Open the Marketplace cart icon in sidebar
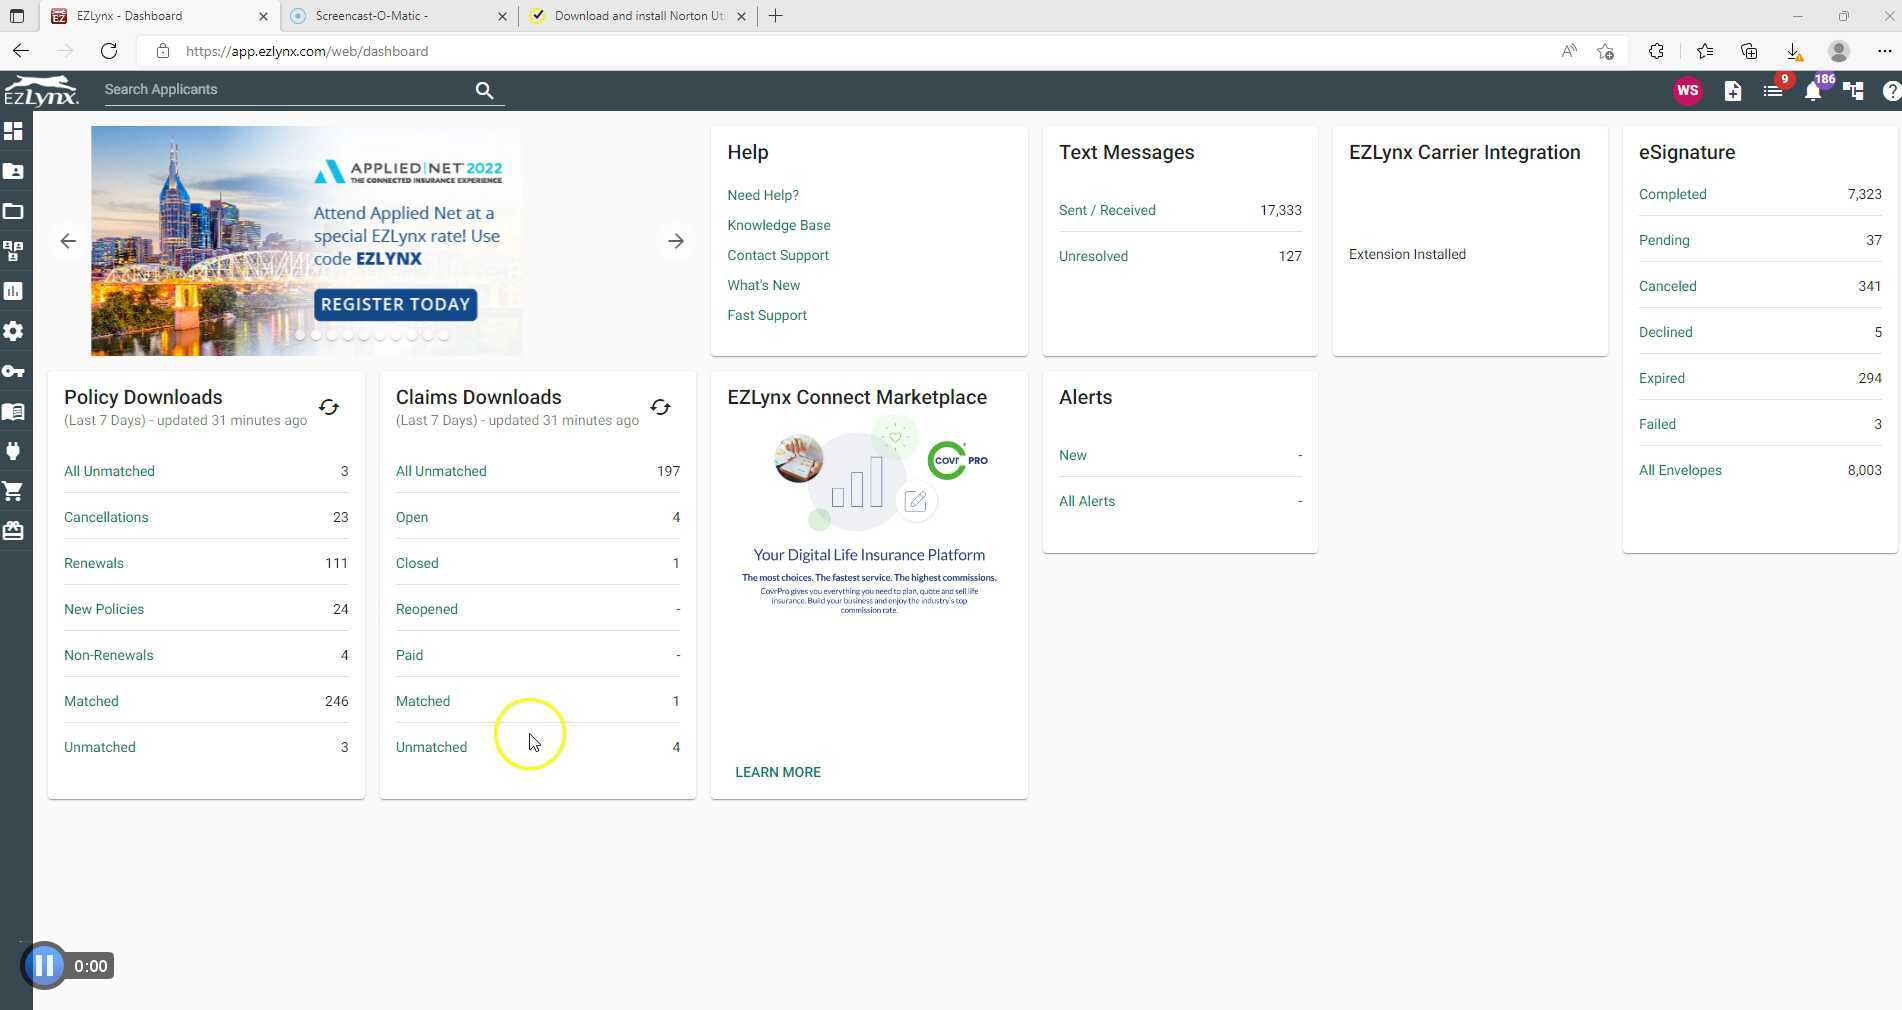This screenshot has height=1010, width=1902. click(15, 491)
